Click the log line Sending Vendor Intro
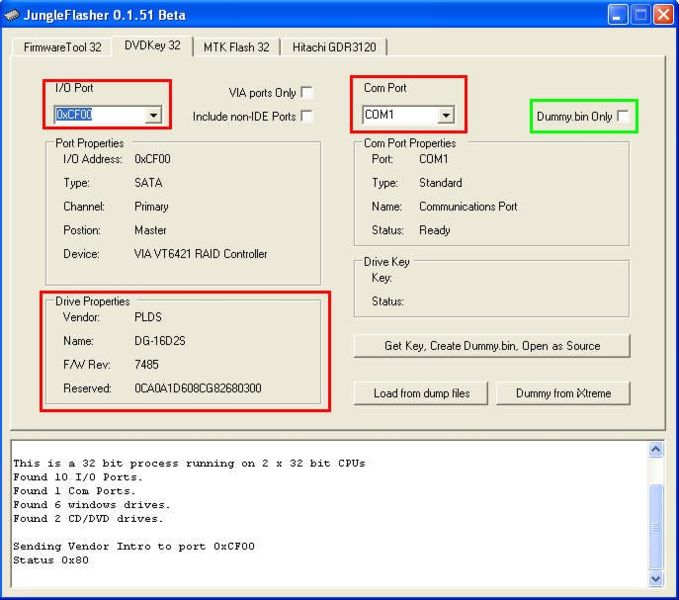The width and height of the screenshot is (679, 600). click(x=133, y=546)
